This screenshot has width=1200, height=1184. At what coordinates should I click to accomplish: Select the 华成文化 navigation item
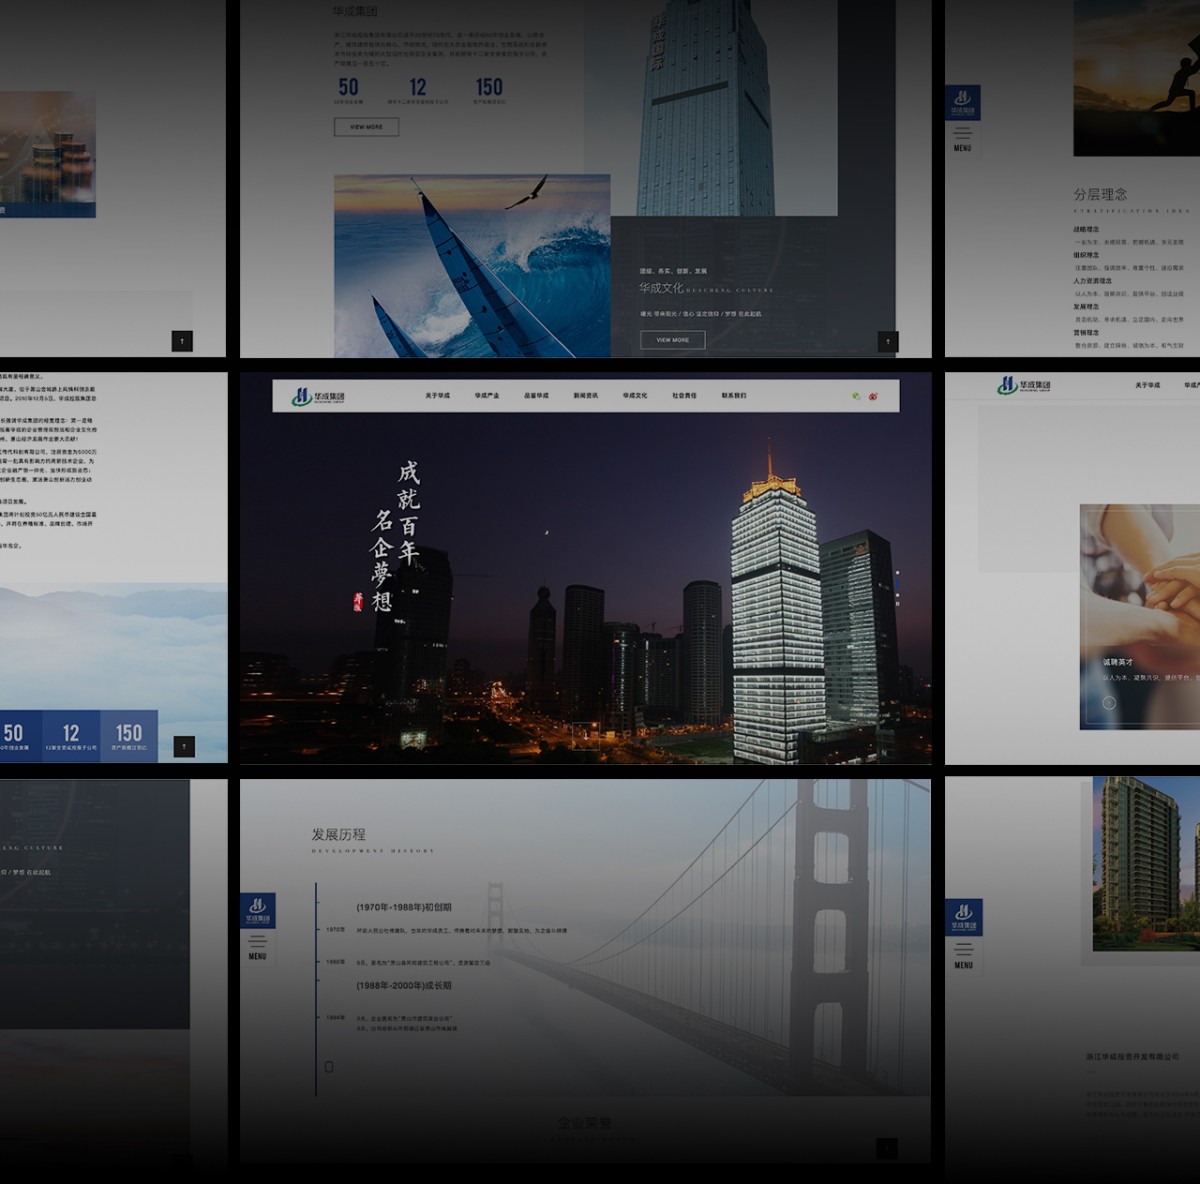635,396
